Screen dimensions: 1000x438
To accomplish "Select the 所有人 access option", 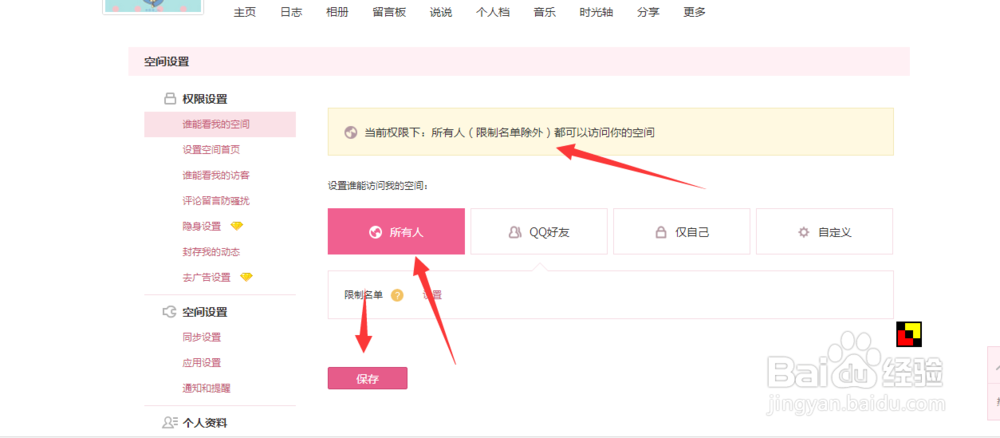I will click(x=396, y=231).
